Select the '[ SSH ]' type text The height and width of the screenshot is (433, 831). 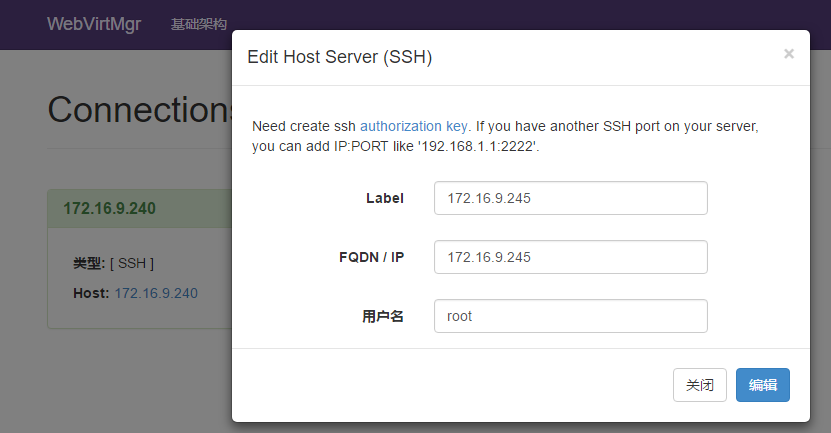coord(132,263)
